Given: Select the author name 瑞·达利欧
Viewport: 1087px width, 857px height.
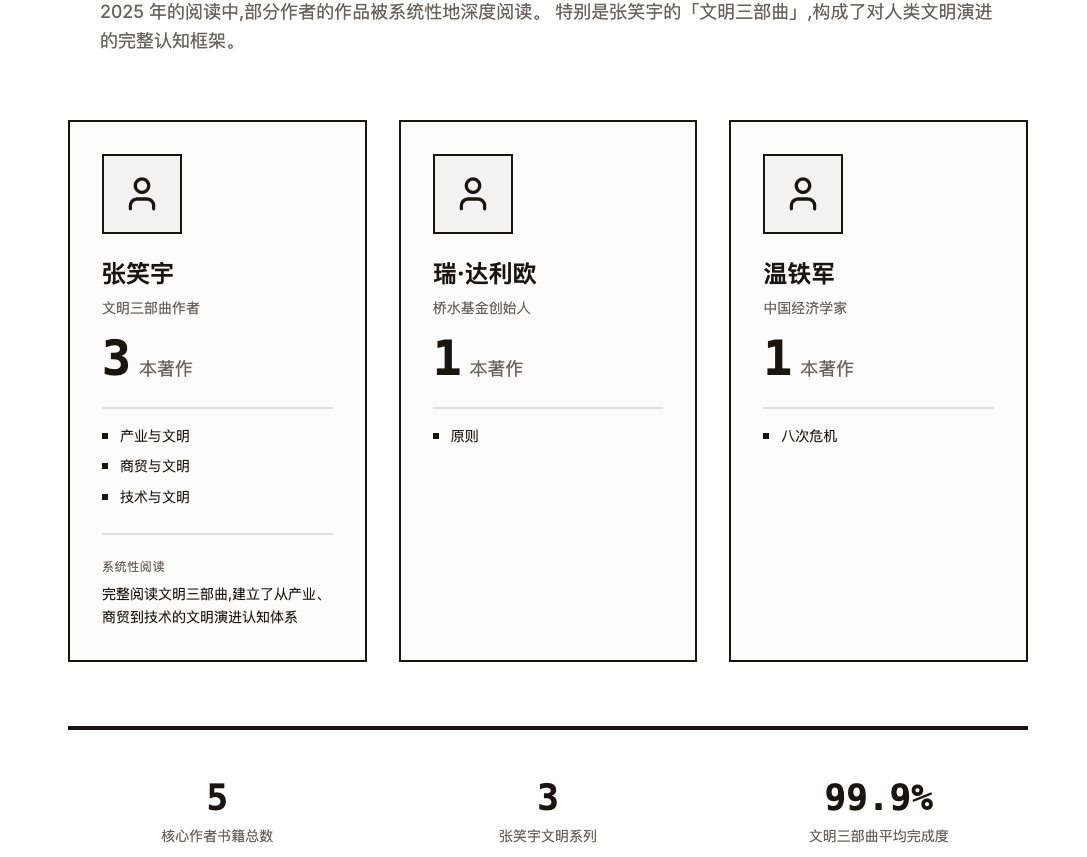Looking at the screenshot, I should coord(485,273).
